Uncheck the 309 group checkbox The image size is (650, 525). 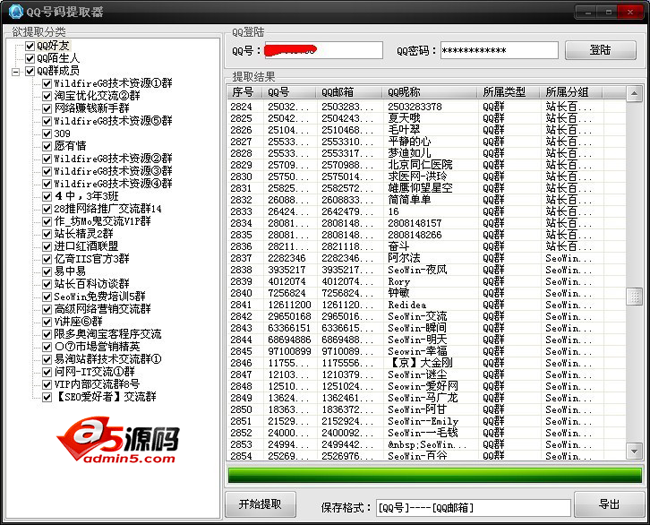click(x=47, y=134)
